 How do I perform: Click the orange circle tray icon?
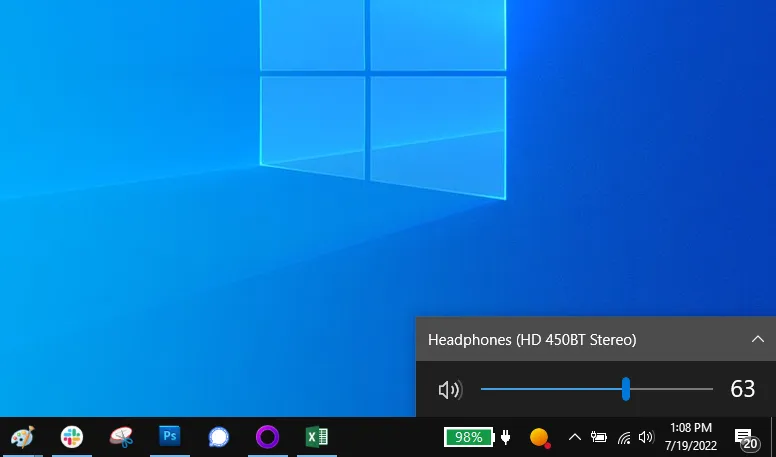coord(539,437)
